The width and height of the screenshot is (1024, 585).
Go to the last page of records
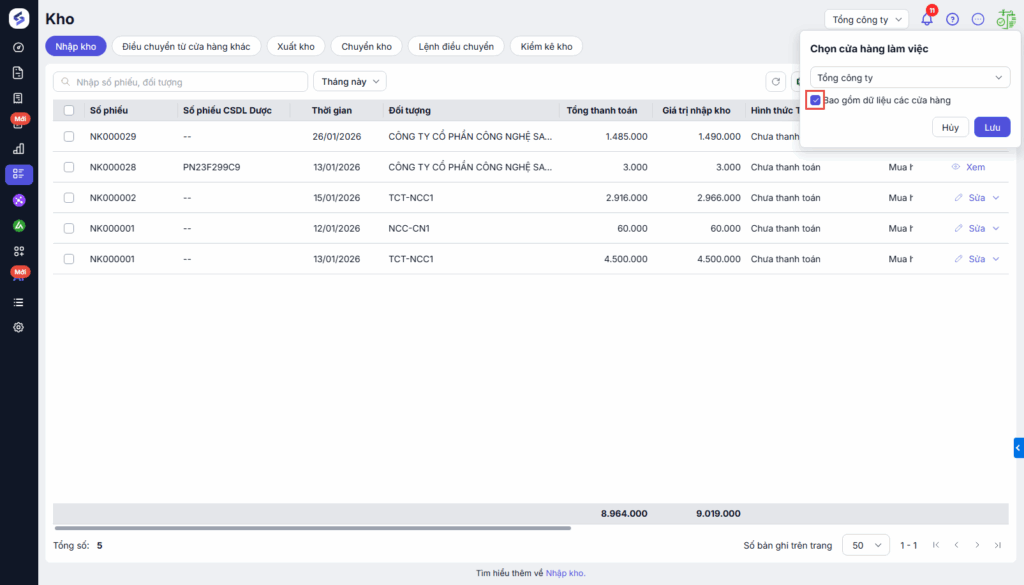coord(997,545)
